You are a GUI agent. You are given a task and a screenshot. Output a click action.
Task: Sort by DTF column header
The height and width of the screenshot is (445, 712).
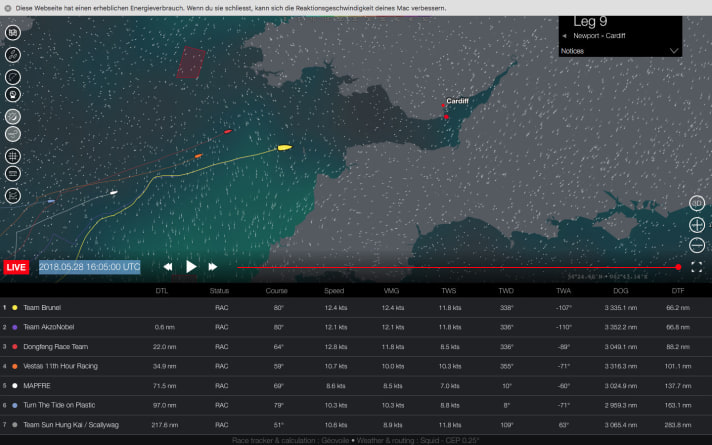[678, 291]
